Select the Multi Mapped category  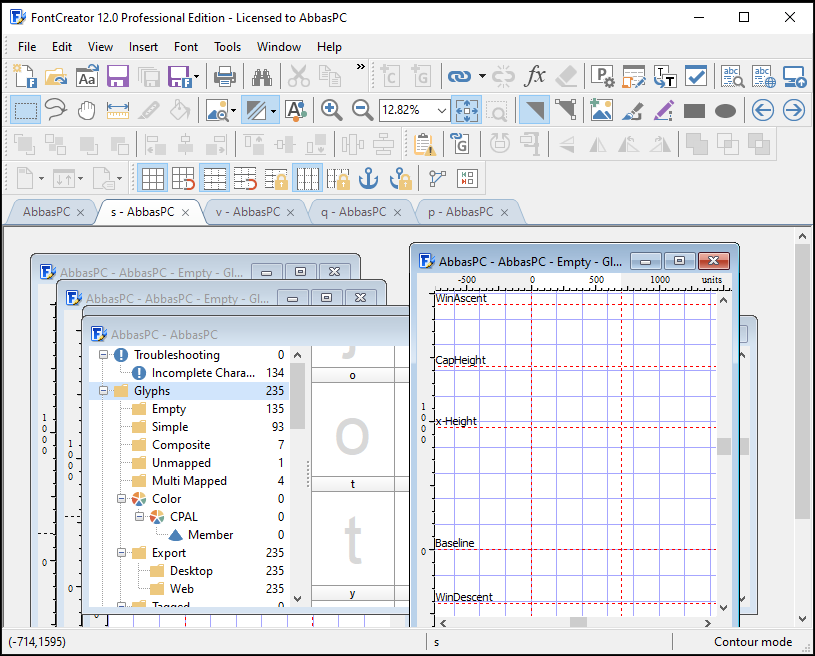[x=189, y=481]
